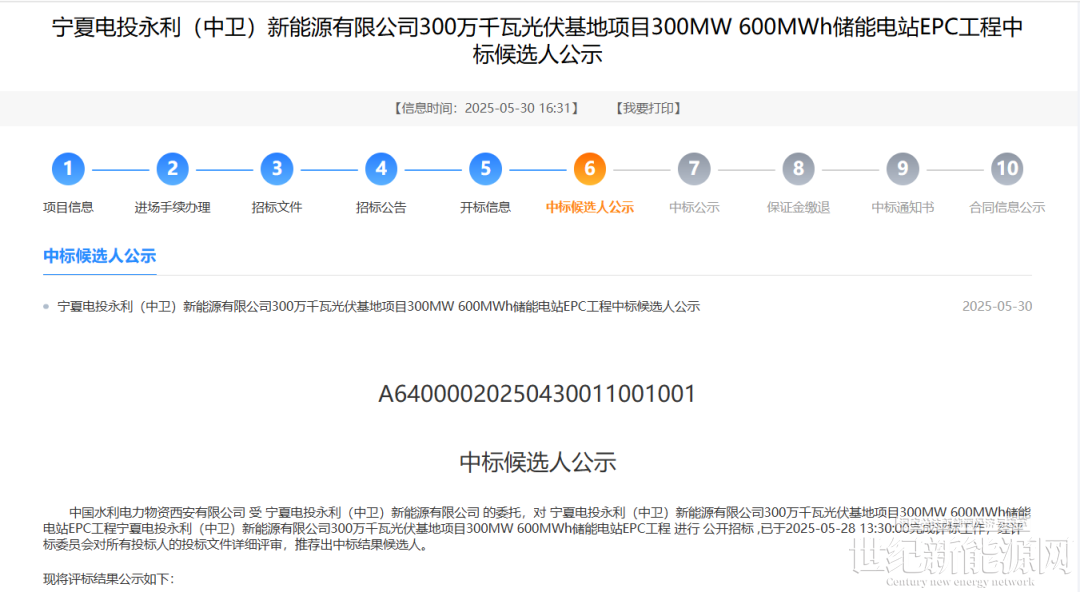The image size is (1080, 592).
Task: Click the date 2025-05-30 in list row
Action: pos(997,307)
